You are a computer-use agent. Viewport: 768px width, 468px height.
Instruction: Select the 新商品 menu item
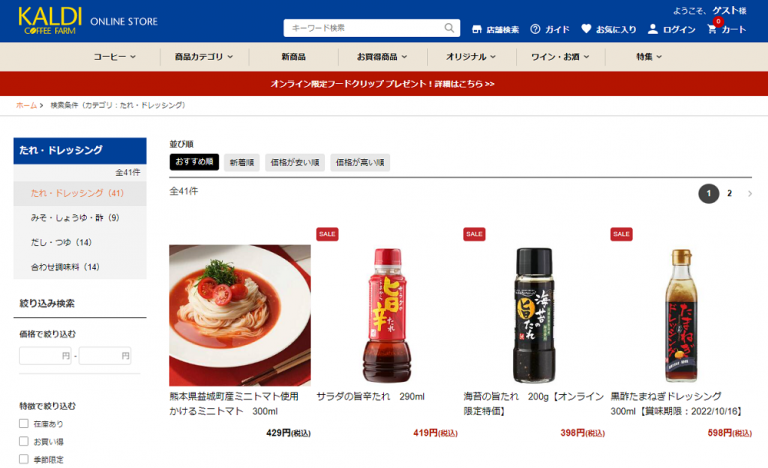coord(293,57)
